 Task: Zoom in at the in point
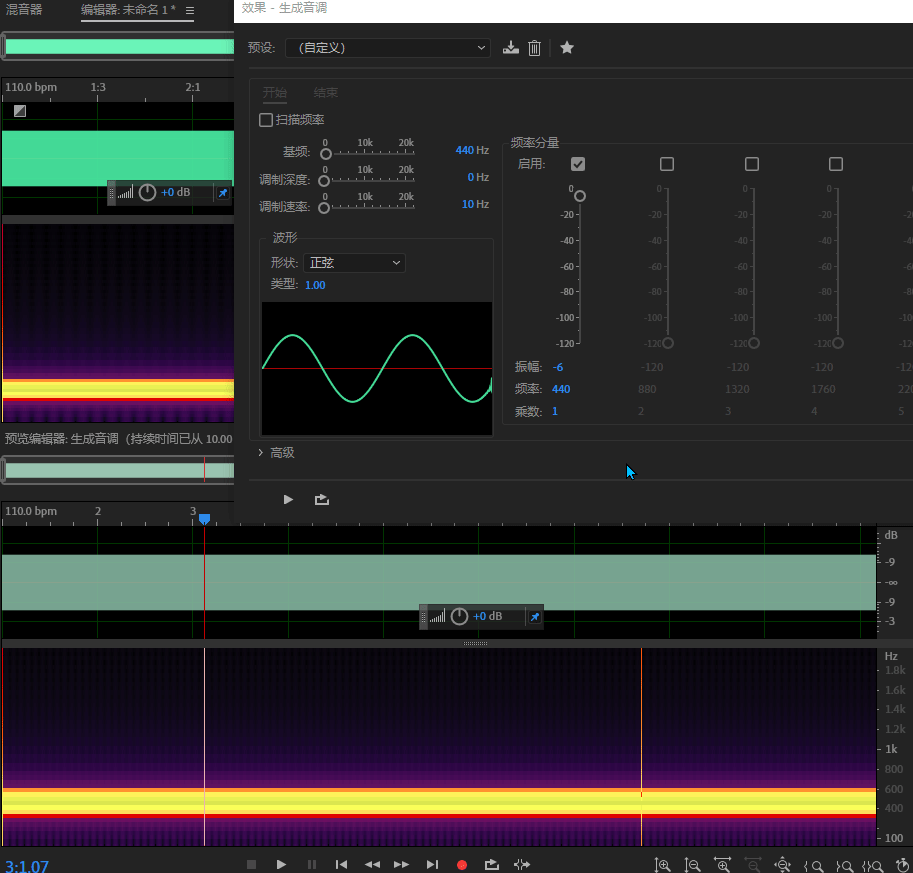813,866
